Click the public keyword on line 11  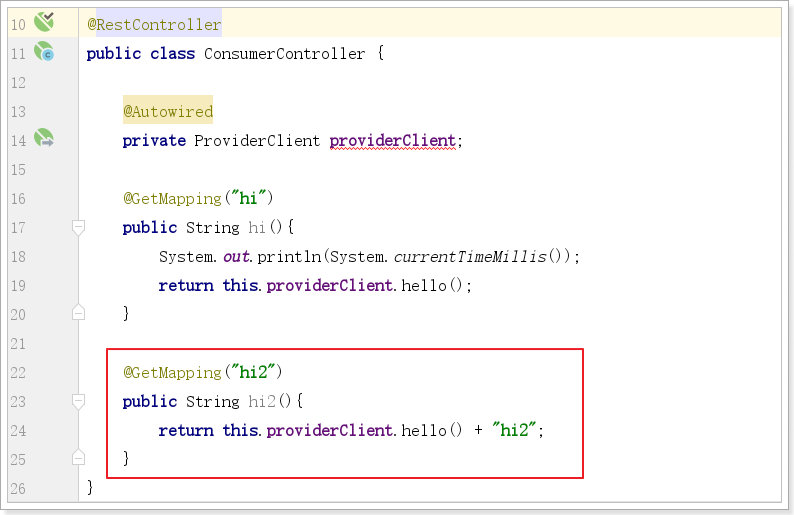coord(114,54)
